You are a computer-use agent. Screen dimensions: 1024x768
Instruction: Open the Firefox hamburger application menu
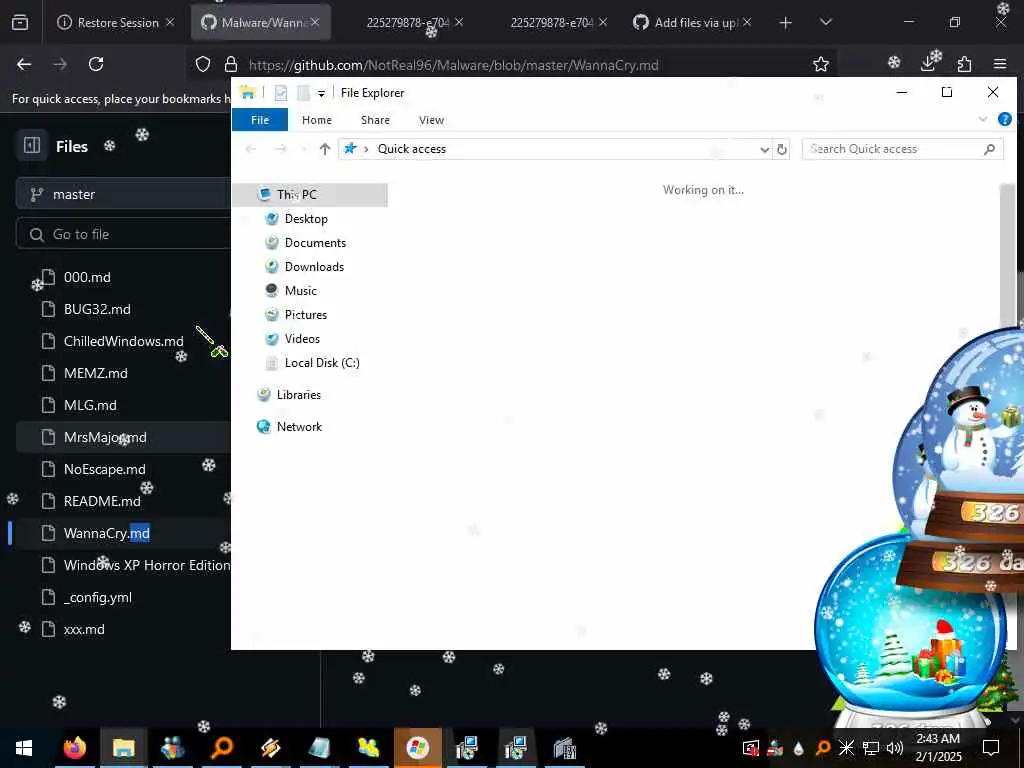pos(1000,64)
